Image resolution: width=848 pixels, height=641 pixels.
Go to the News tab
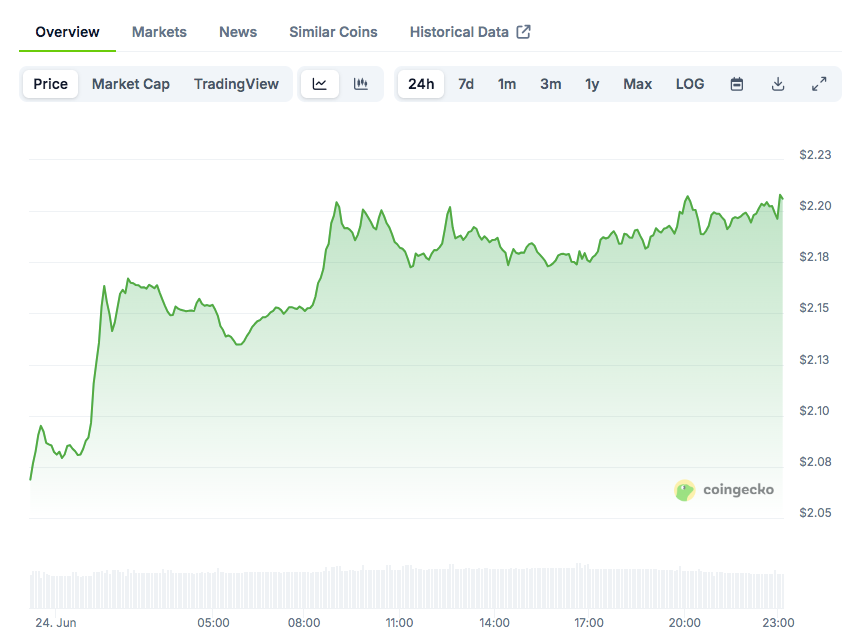(238, 32)
